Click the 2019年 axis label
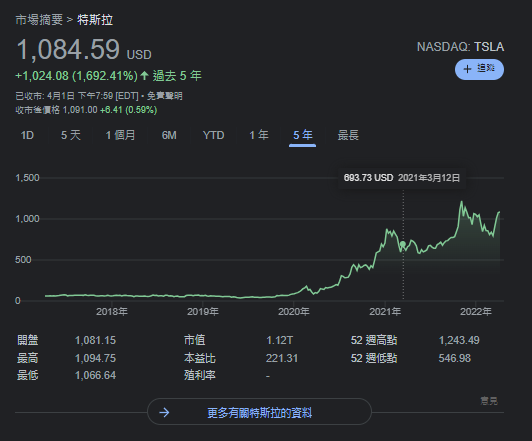Image resolution: width=532 pixels, height=441 pixels. click(203, 311)
